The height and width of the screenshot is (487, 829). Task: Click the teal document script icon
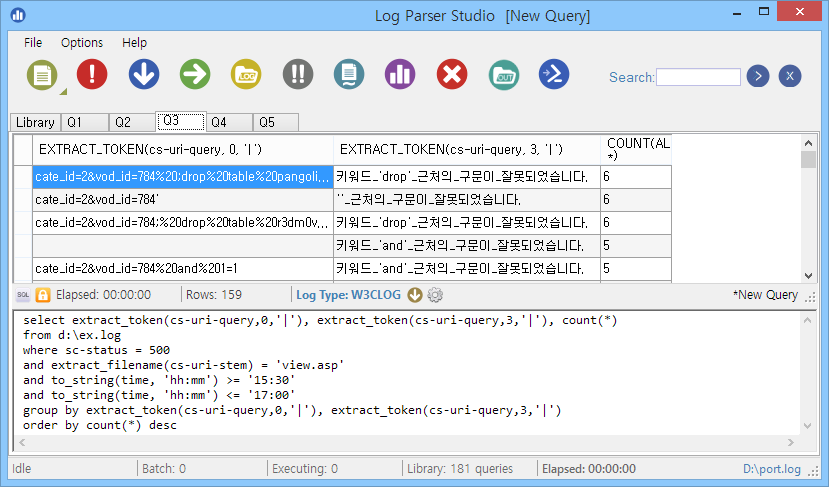[x=349, y=74]
